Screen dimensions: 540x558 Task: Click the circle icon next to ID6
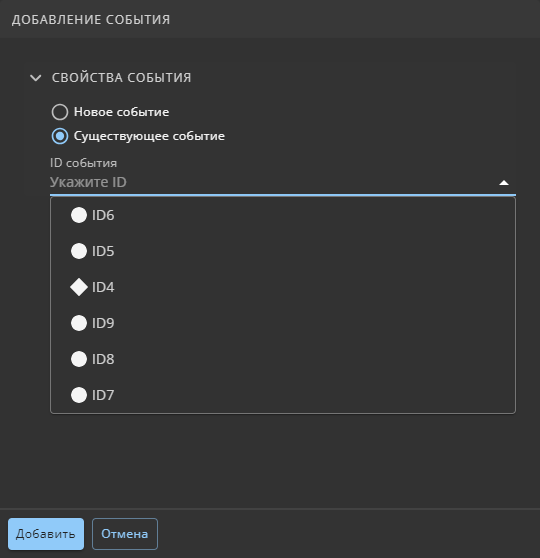(79, 215)
